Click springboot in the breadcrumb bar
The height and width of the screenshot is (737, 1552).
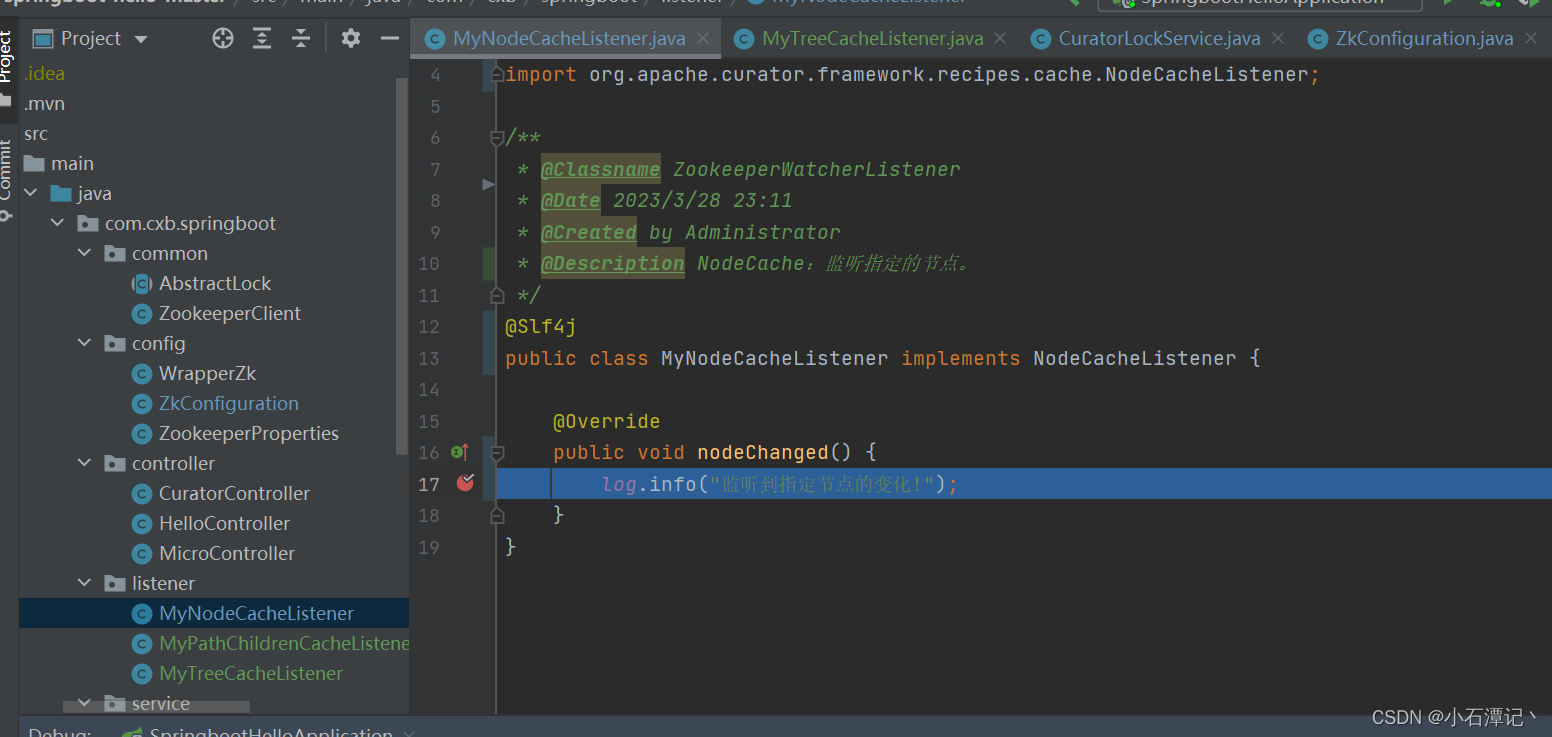pyautogui.click(x=588, y=3)
